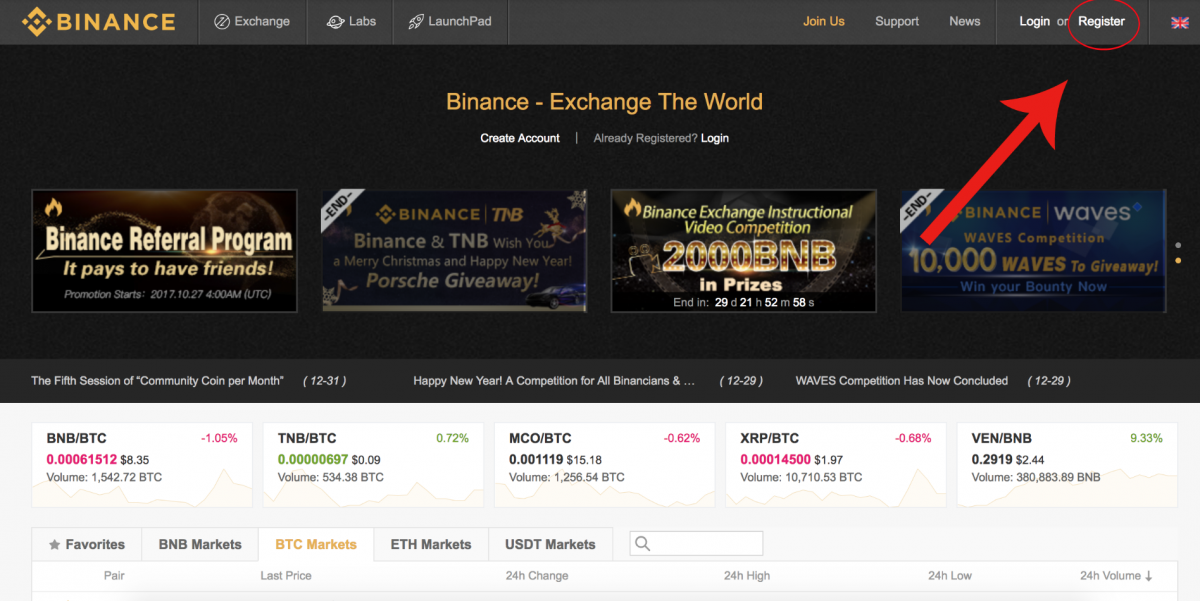This screenshot has height=601, width=1200.
Task: Switch to the BTC Markets tab
Action: click(x=316, y=545)
